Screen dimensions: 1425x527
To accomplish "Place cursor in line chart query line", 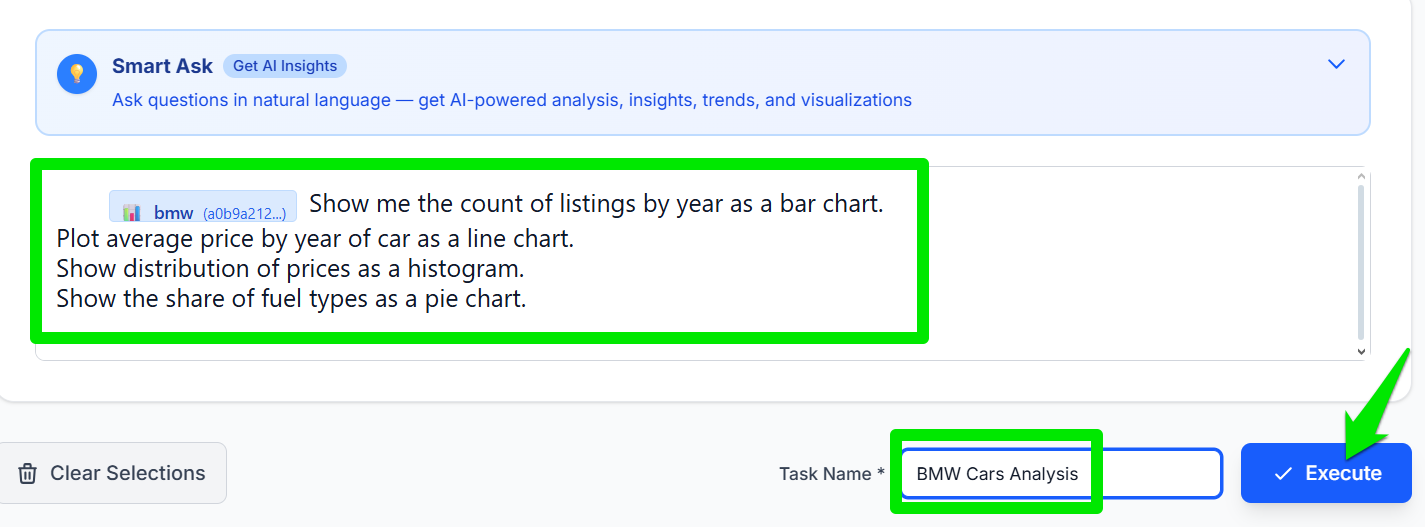I will click(315, 239).
